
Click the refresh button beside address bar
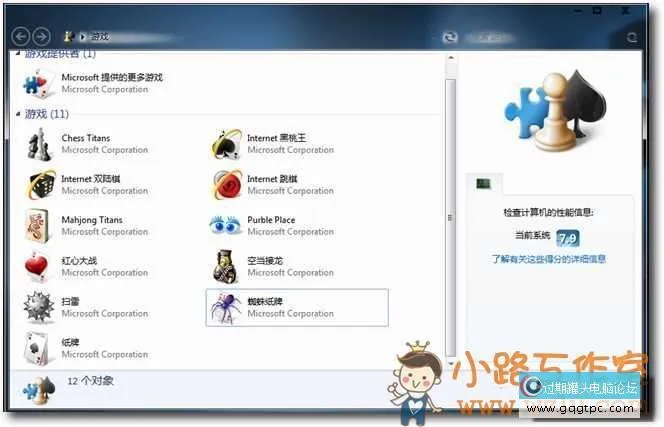pos(451,36)
